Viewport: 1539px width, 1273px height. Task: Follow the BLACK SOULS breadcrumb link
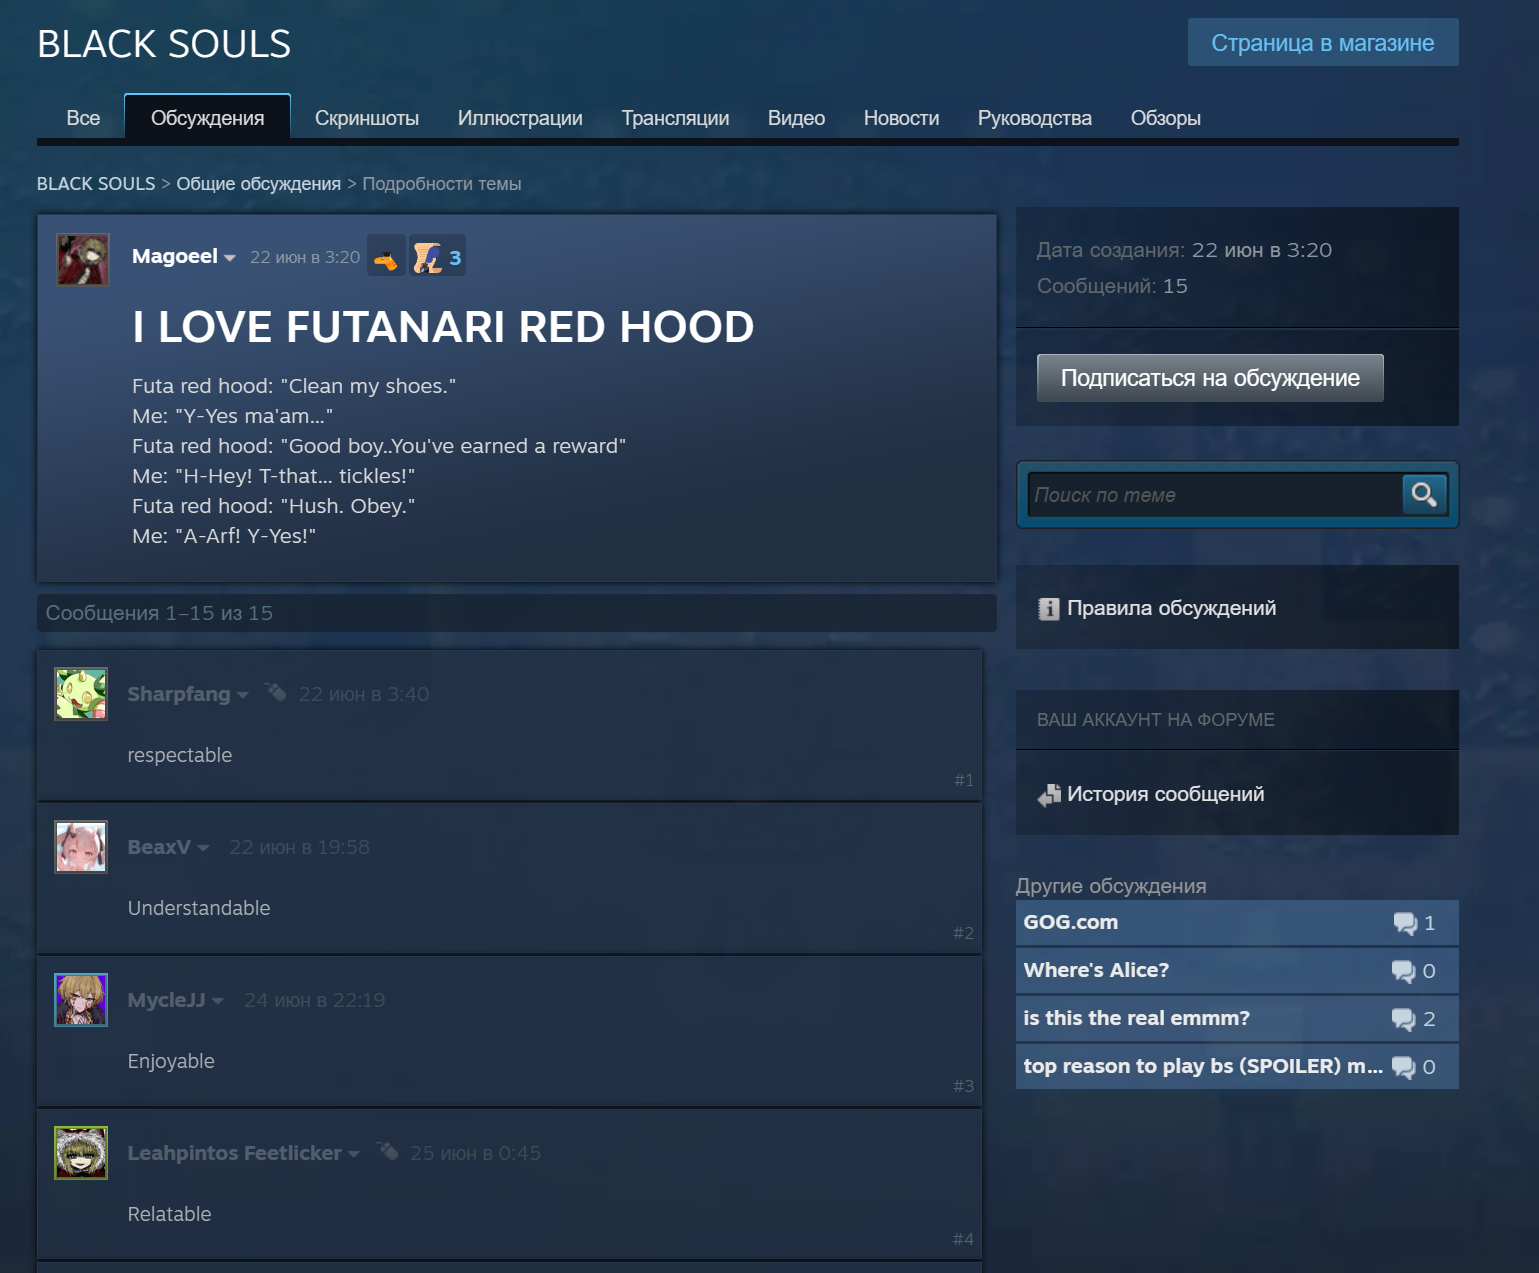(x=96, y=184)
